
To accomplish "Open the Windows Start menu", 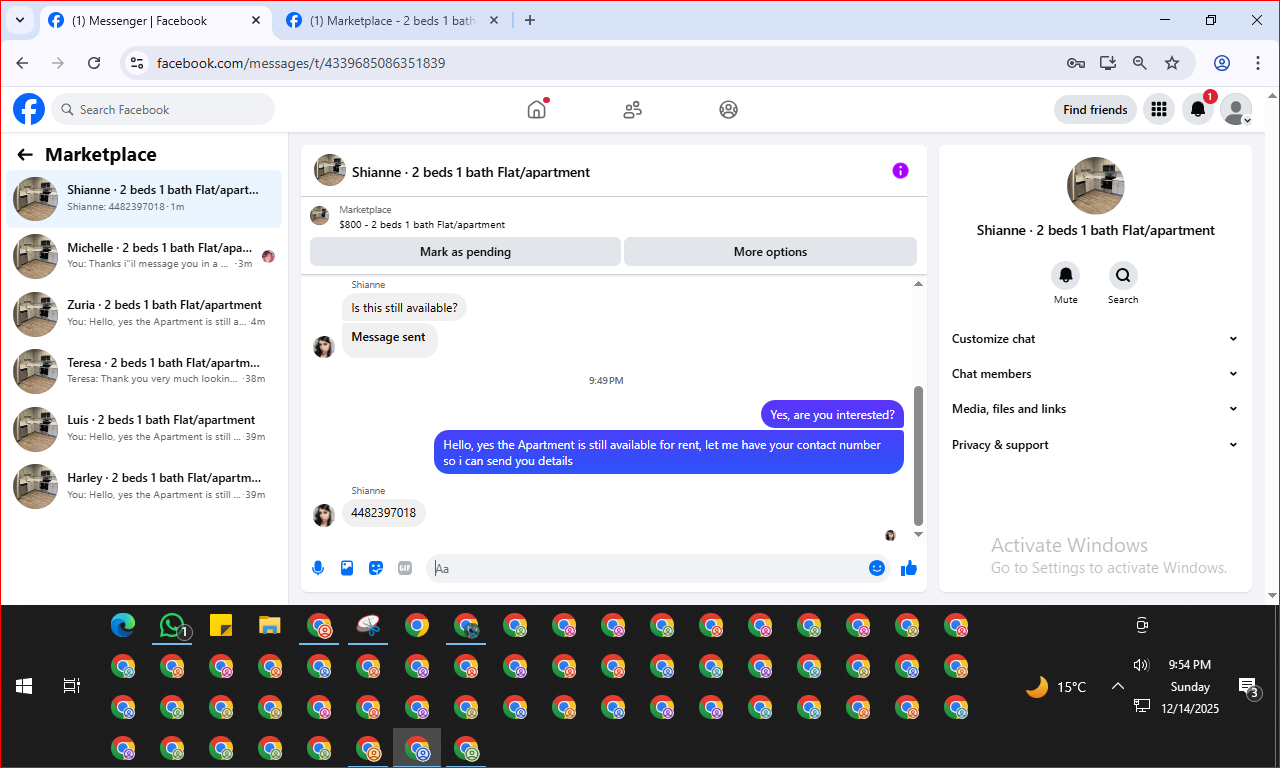I will click(25, 686).
